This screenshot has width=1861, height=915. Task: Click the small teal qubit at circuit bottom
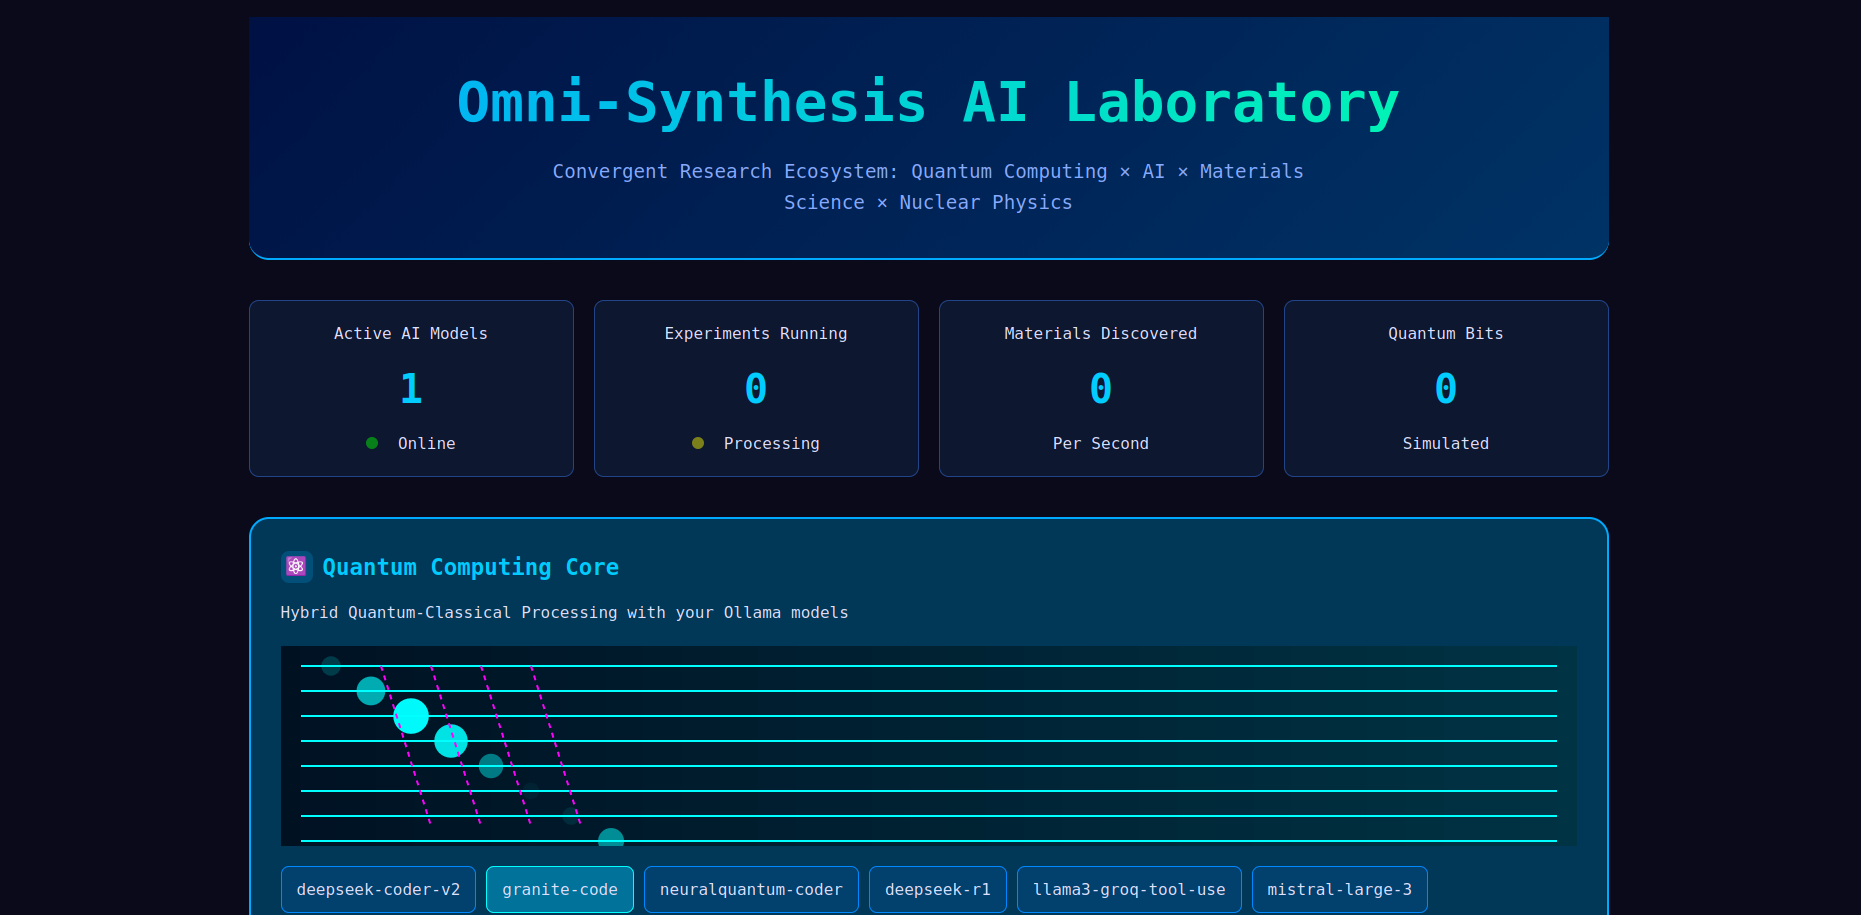pos(610,837)
